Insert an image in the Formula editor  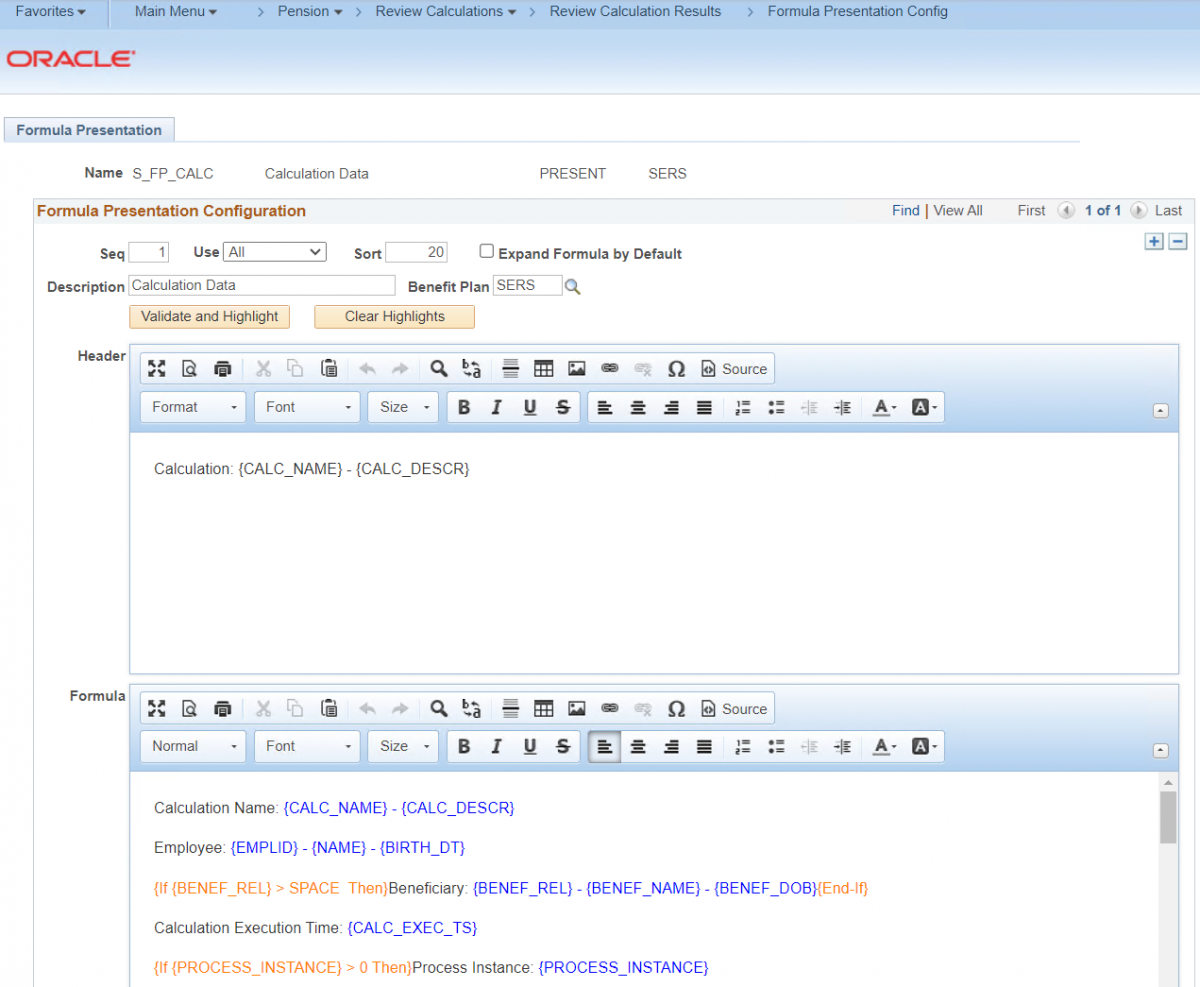(x=577, y=708)
